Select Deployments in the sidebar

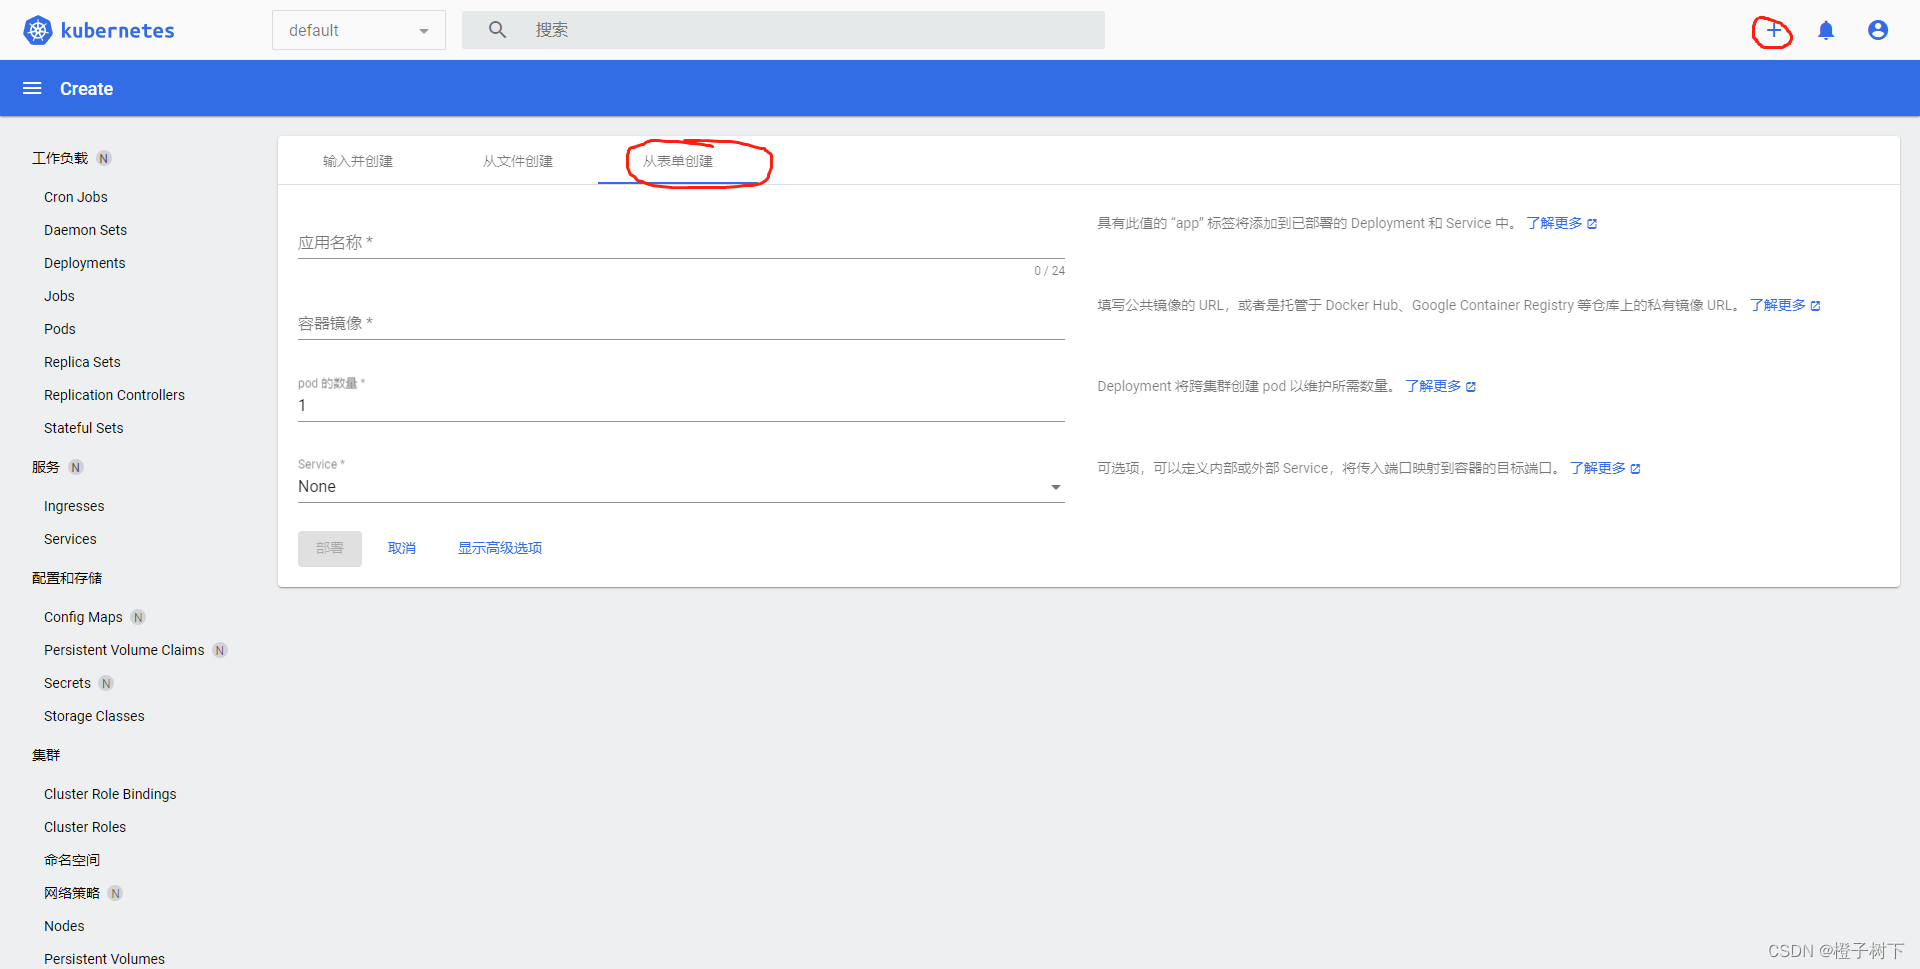click(x=84, y=263)
